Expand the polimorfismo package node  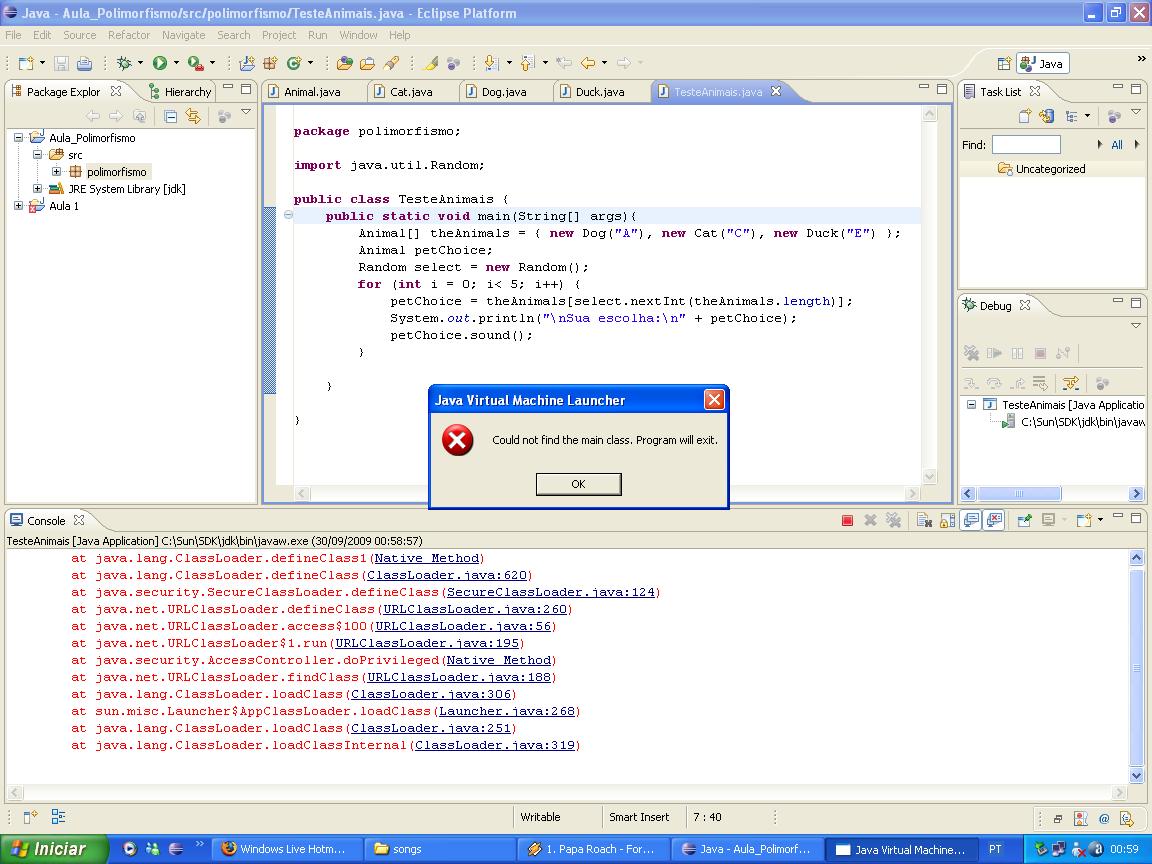(x=57, y=172)
